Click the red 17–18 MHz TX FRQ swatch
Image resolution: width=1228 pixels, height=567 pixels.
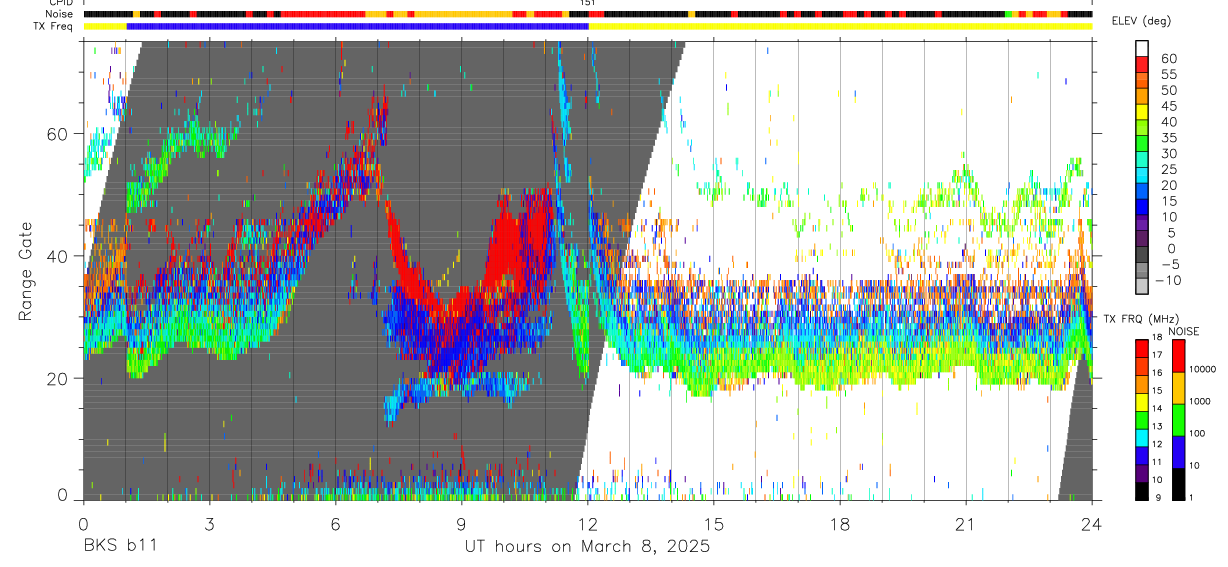point(1142,348)
